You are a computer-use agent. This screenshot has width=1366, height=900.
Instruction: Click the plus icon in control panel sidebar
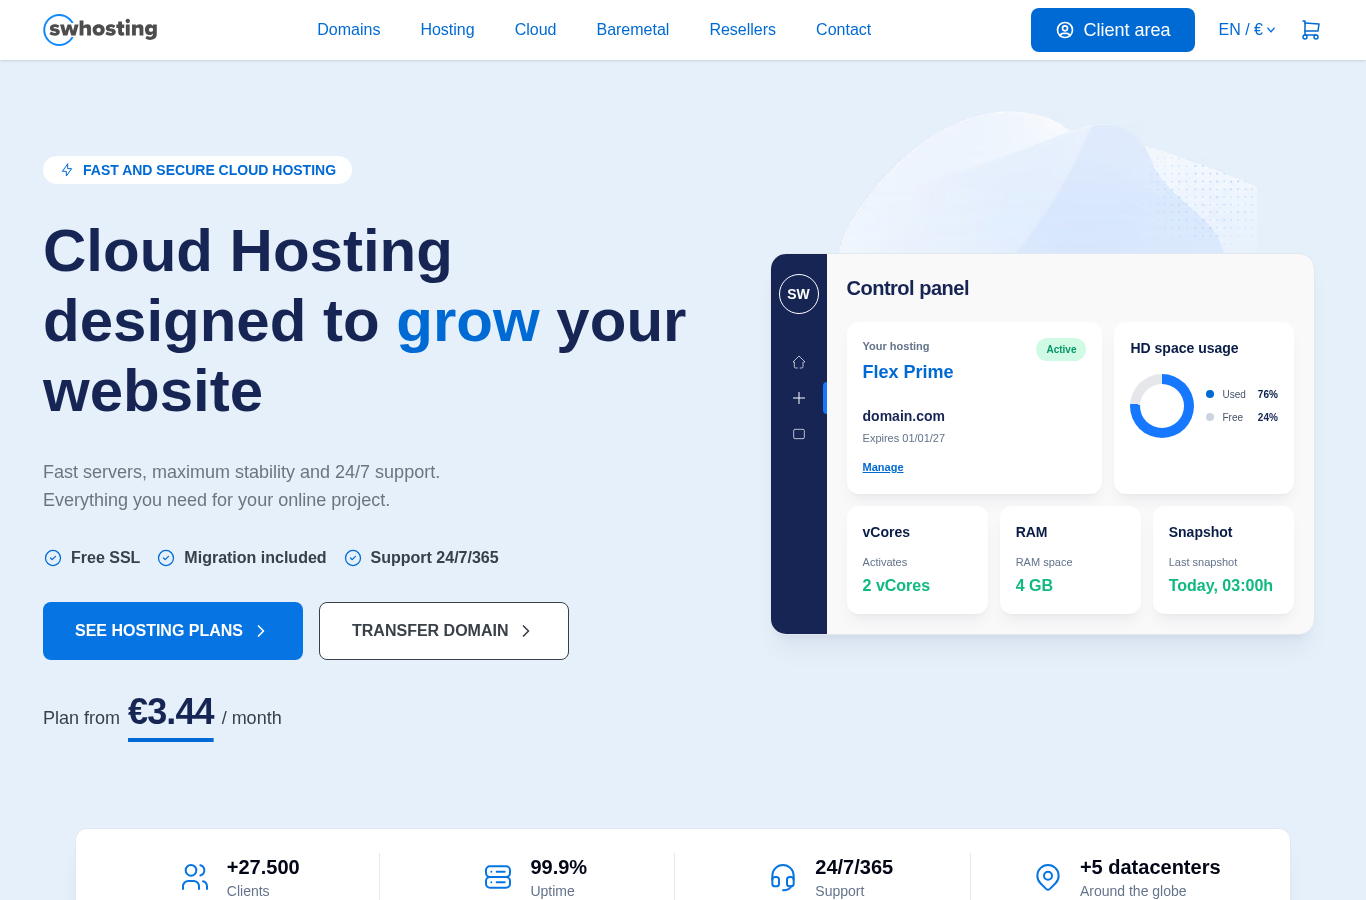point(799,398)
